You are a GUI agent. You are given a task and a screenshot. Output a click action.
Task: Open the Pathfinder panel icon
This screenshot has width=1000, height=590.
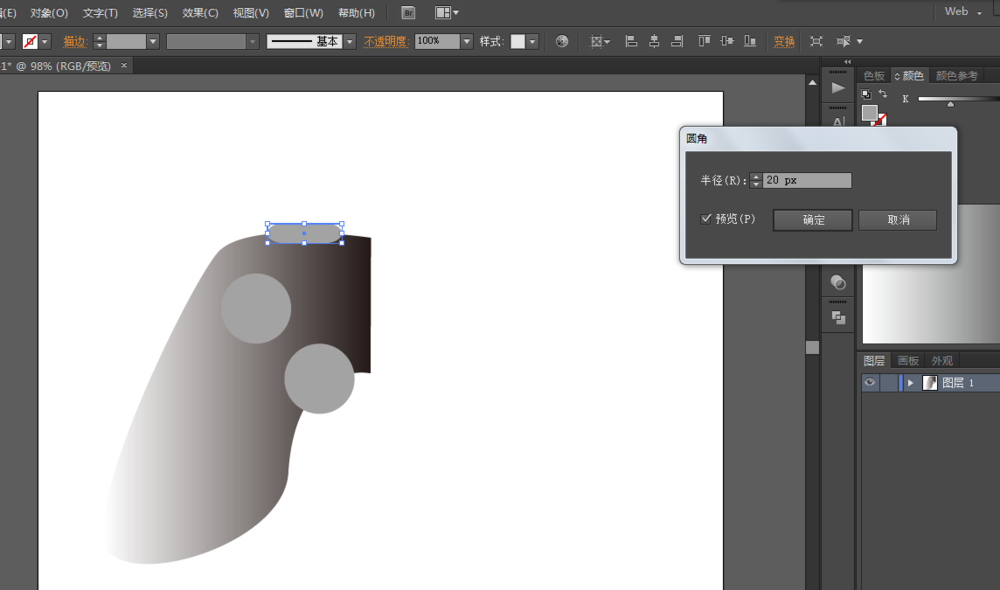click(838, 318)
